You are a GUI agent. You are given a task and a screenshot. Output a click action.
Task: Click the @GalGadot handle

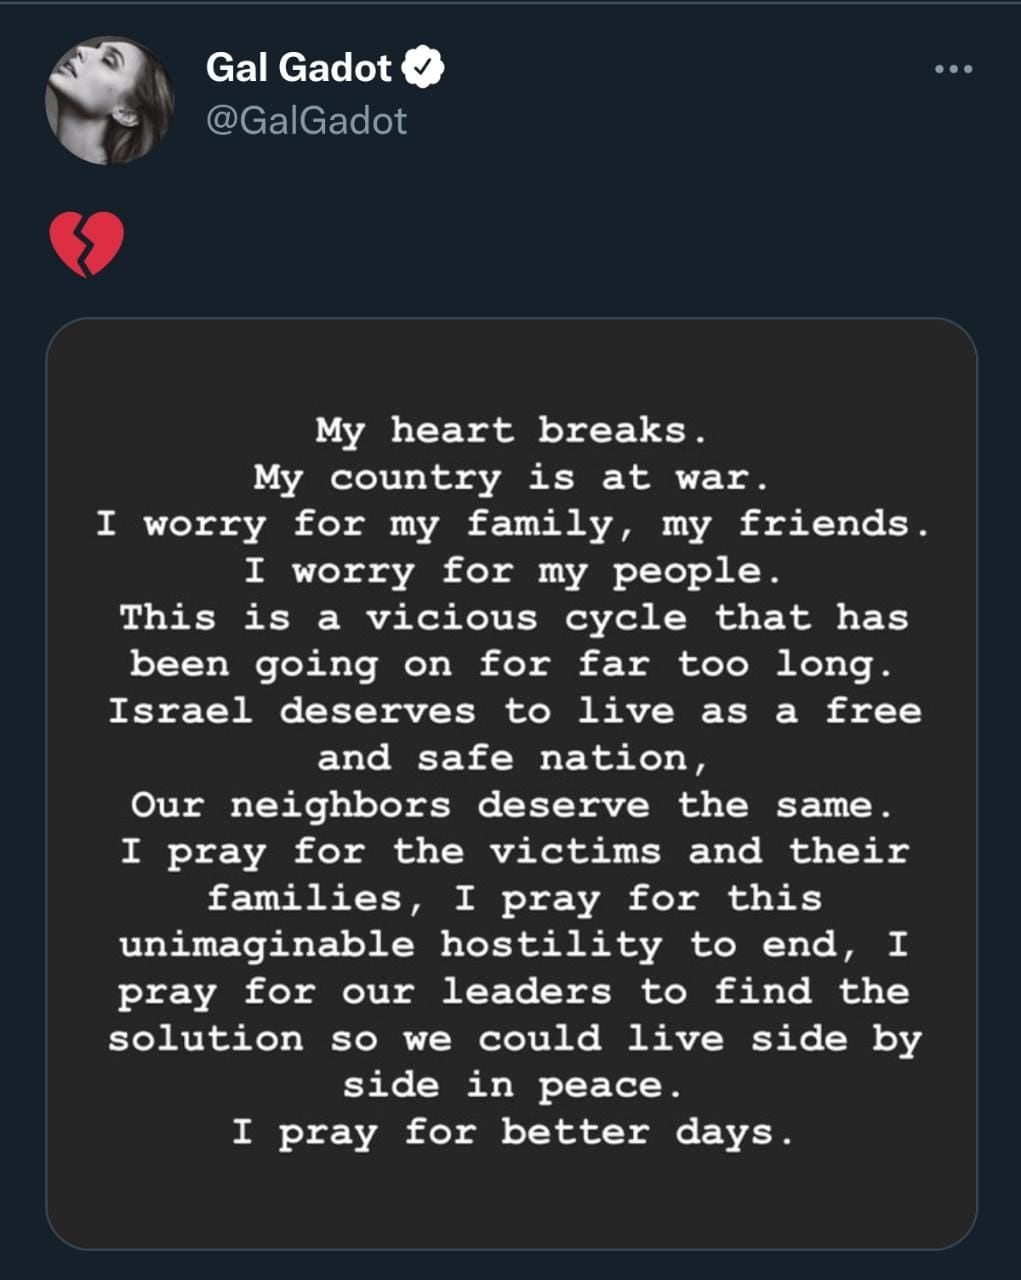coord(306,121)
